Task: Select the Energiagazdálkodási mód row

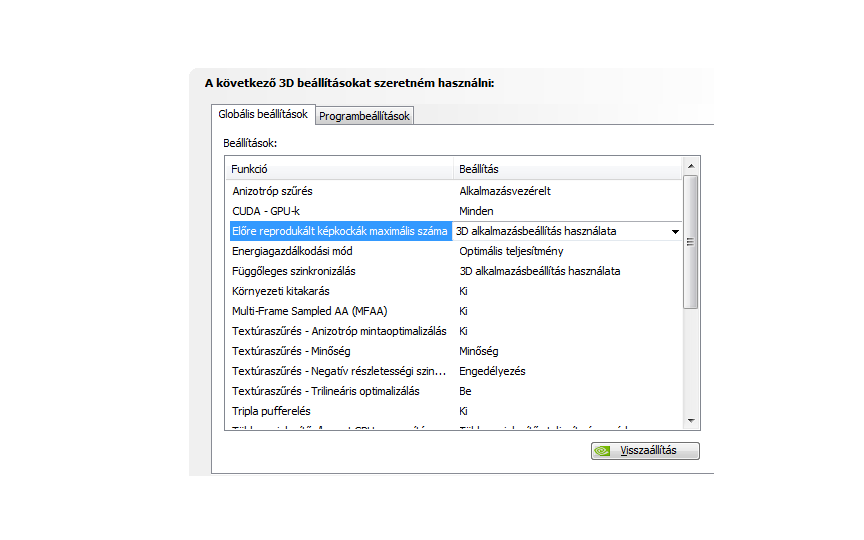Action: [x=455, y=251]
